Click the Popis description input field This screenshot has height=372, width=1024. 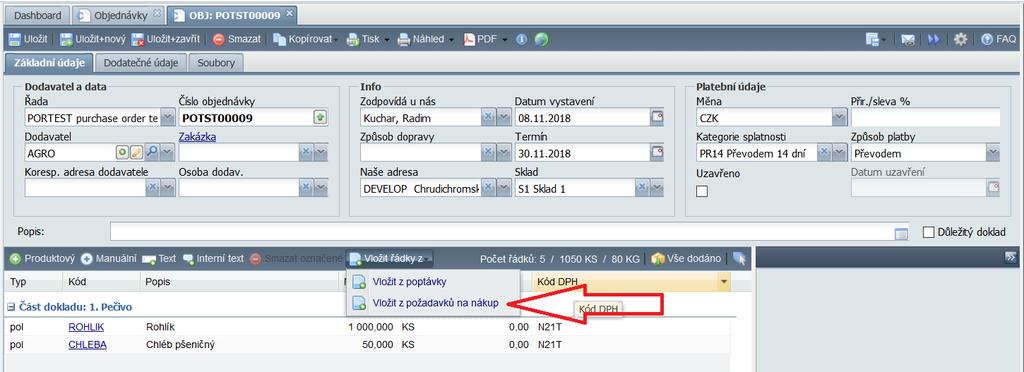click(502, 232)
